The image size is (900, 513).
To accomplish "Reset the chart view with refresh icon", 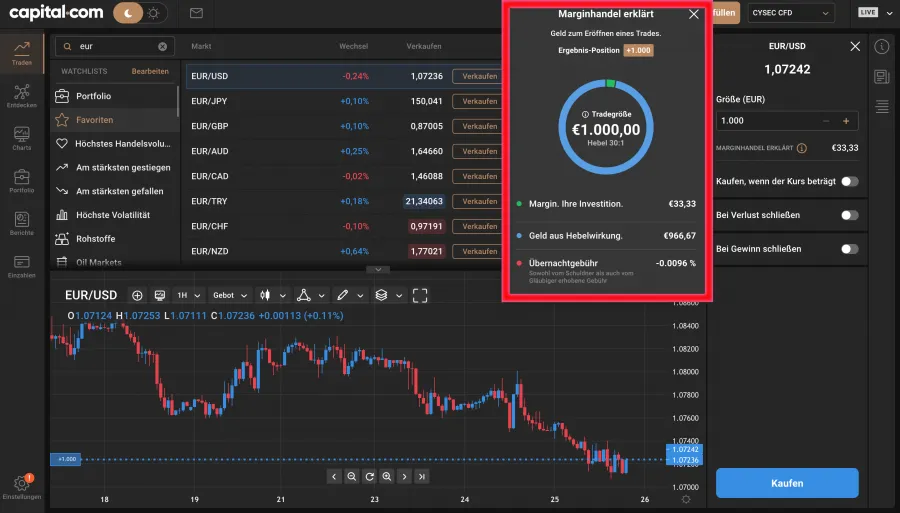I will (369, 477).
